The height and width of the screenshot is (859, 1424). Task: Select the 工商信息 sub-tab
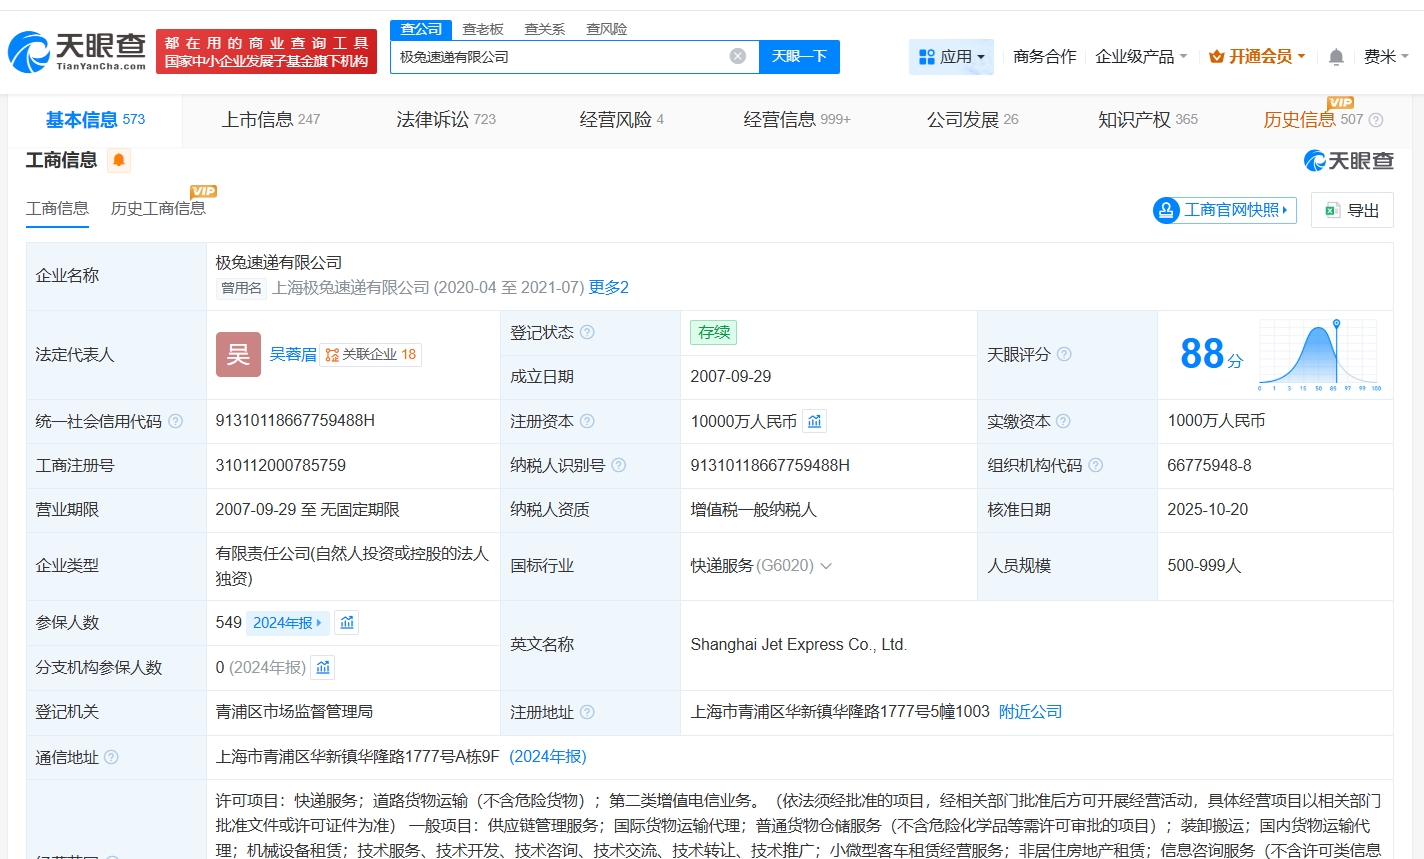[x=57, y=208]
